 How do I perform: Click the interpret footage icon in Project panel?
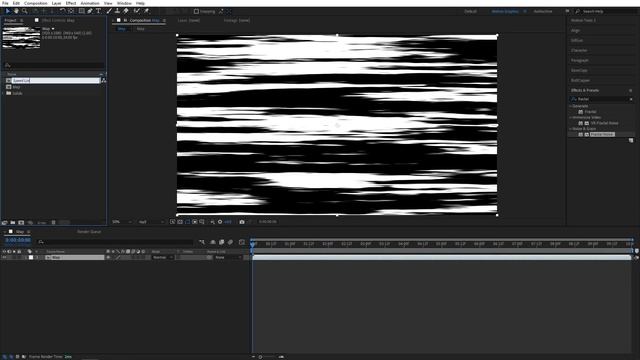coord(4,222)
